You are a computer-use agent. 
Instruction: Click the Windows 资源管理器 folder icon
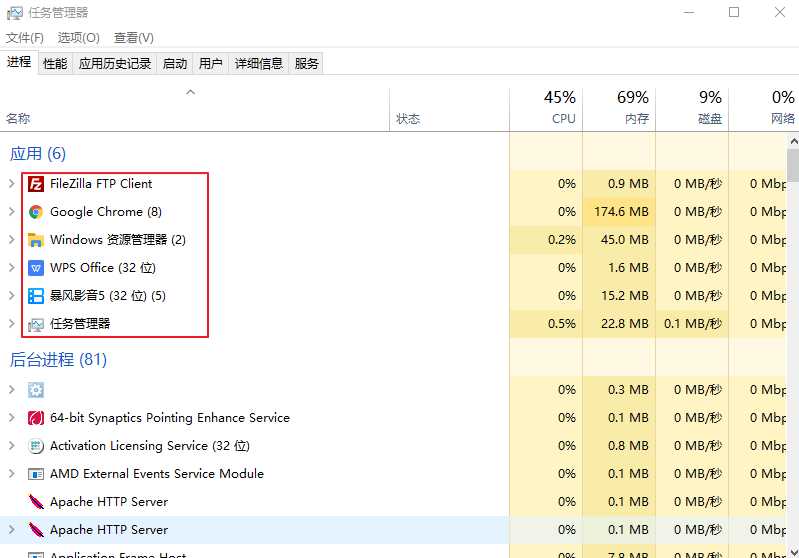click(x=36, y=240)
